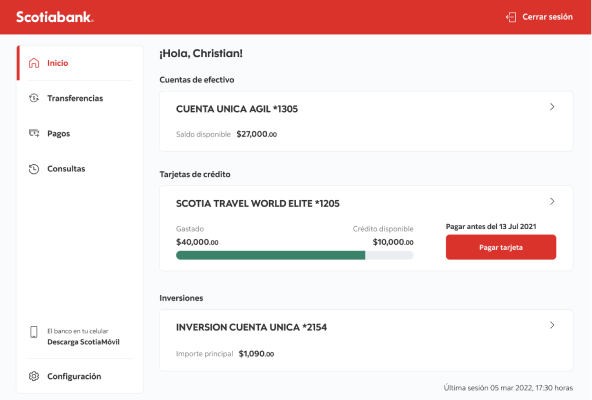Viewport: 592px width, 400px height.
Task: Click the Última sesión timestamp text
Action: point(508,388)
